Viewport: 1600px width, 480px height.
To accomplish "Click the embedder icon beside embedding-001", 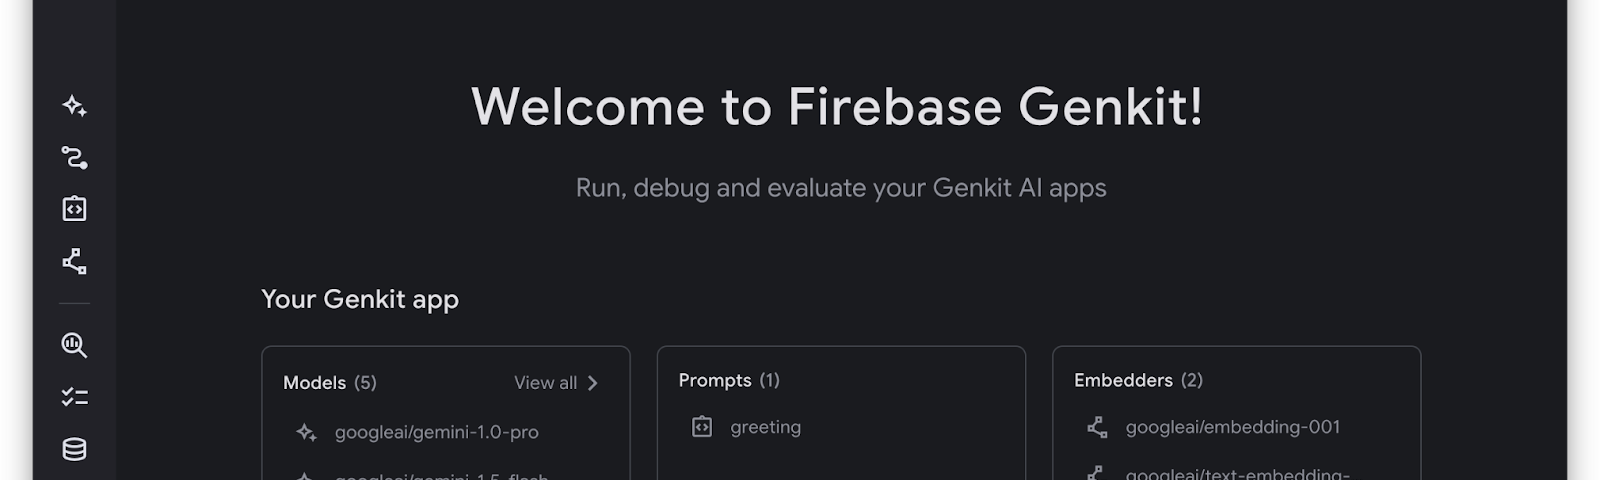I will tap(1097, 427).
